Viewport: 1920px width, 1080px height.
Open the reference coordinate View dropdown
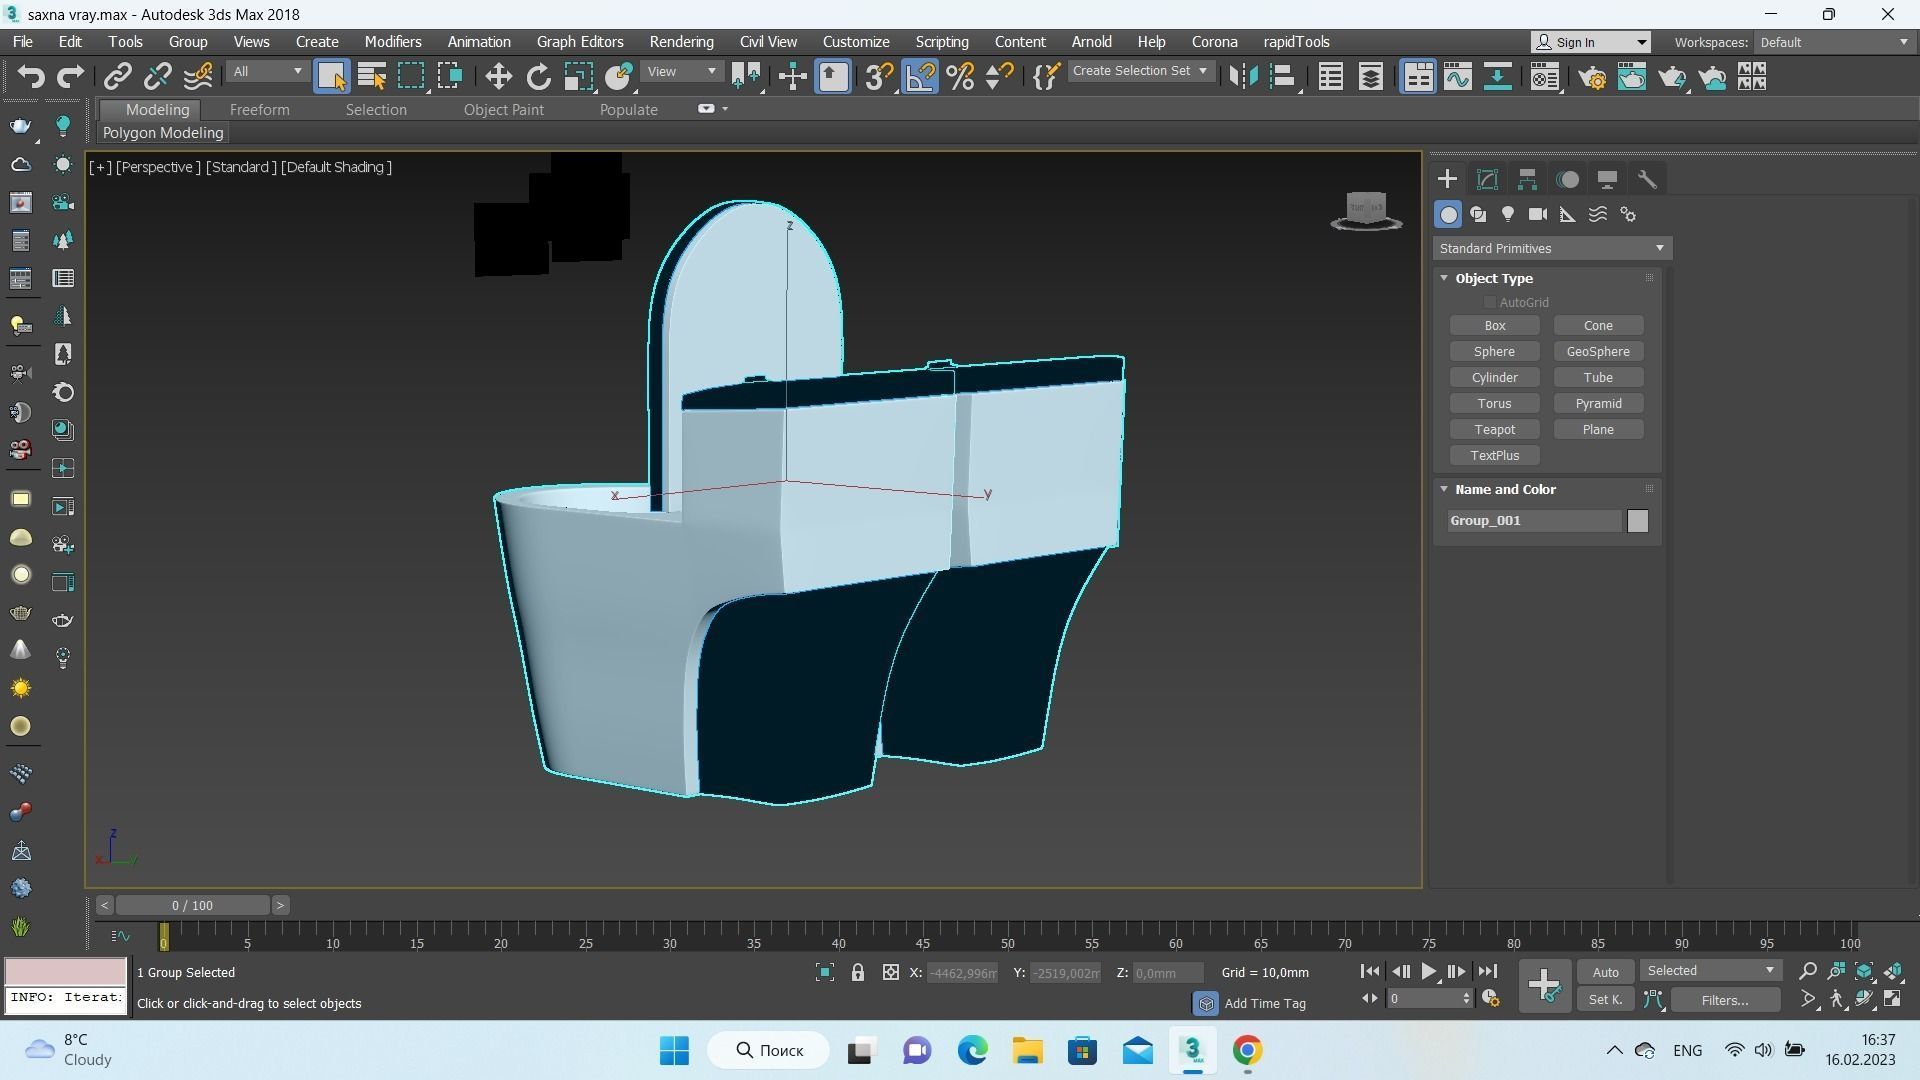point(682,72)
